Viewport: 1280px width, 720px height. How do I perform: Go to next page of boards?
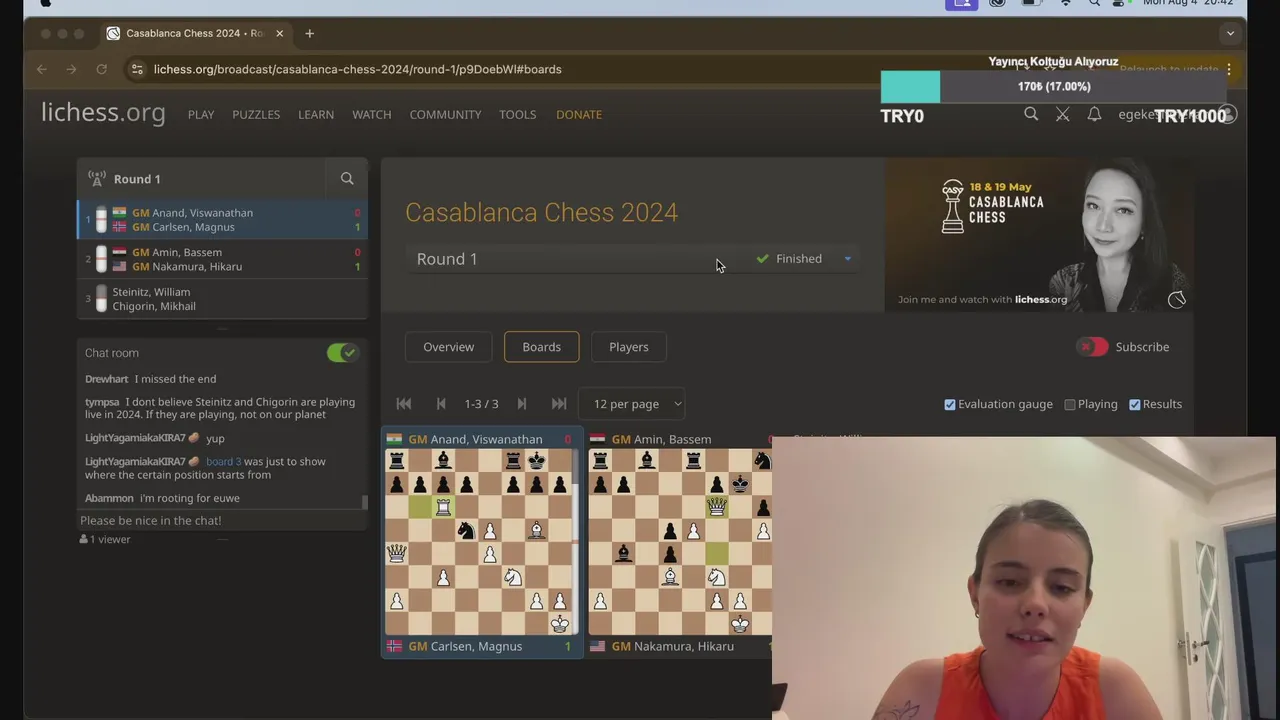tap(521, 404)
